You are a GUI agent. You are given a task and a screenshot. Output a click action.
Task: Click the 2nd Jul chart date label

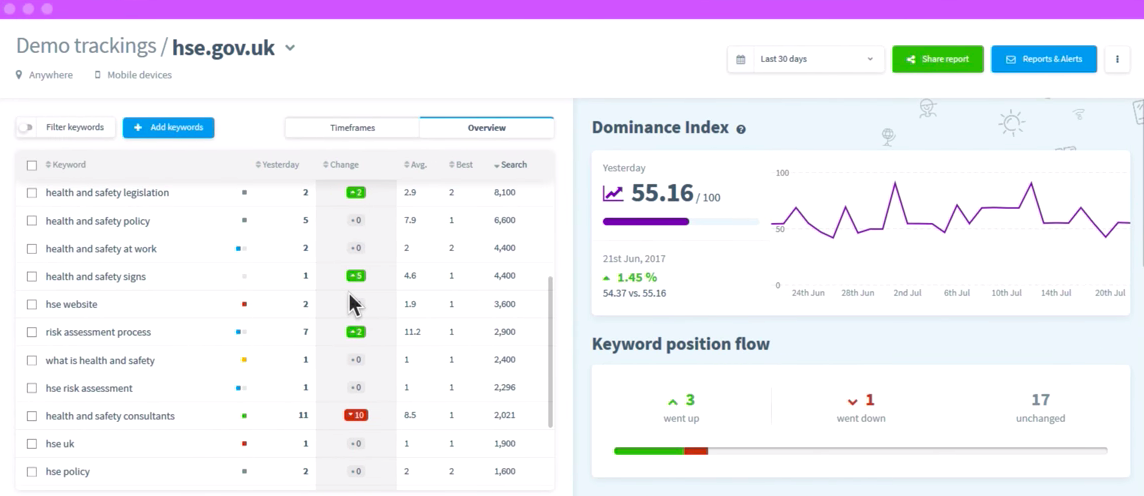[908, 292]
